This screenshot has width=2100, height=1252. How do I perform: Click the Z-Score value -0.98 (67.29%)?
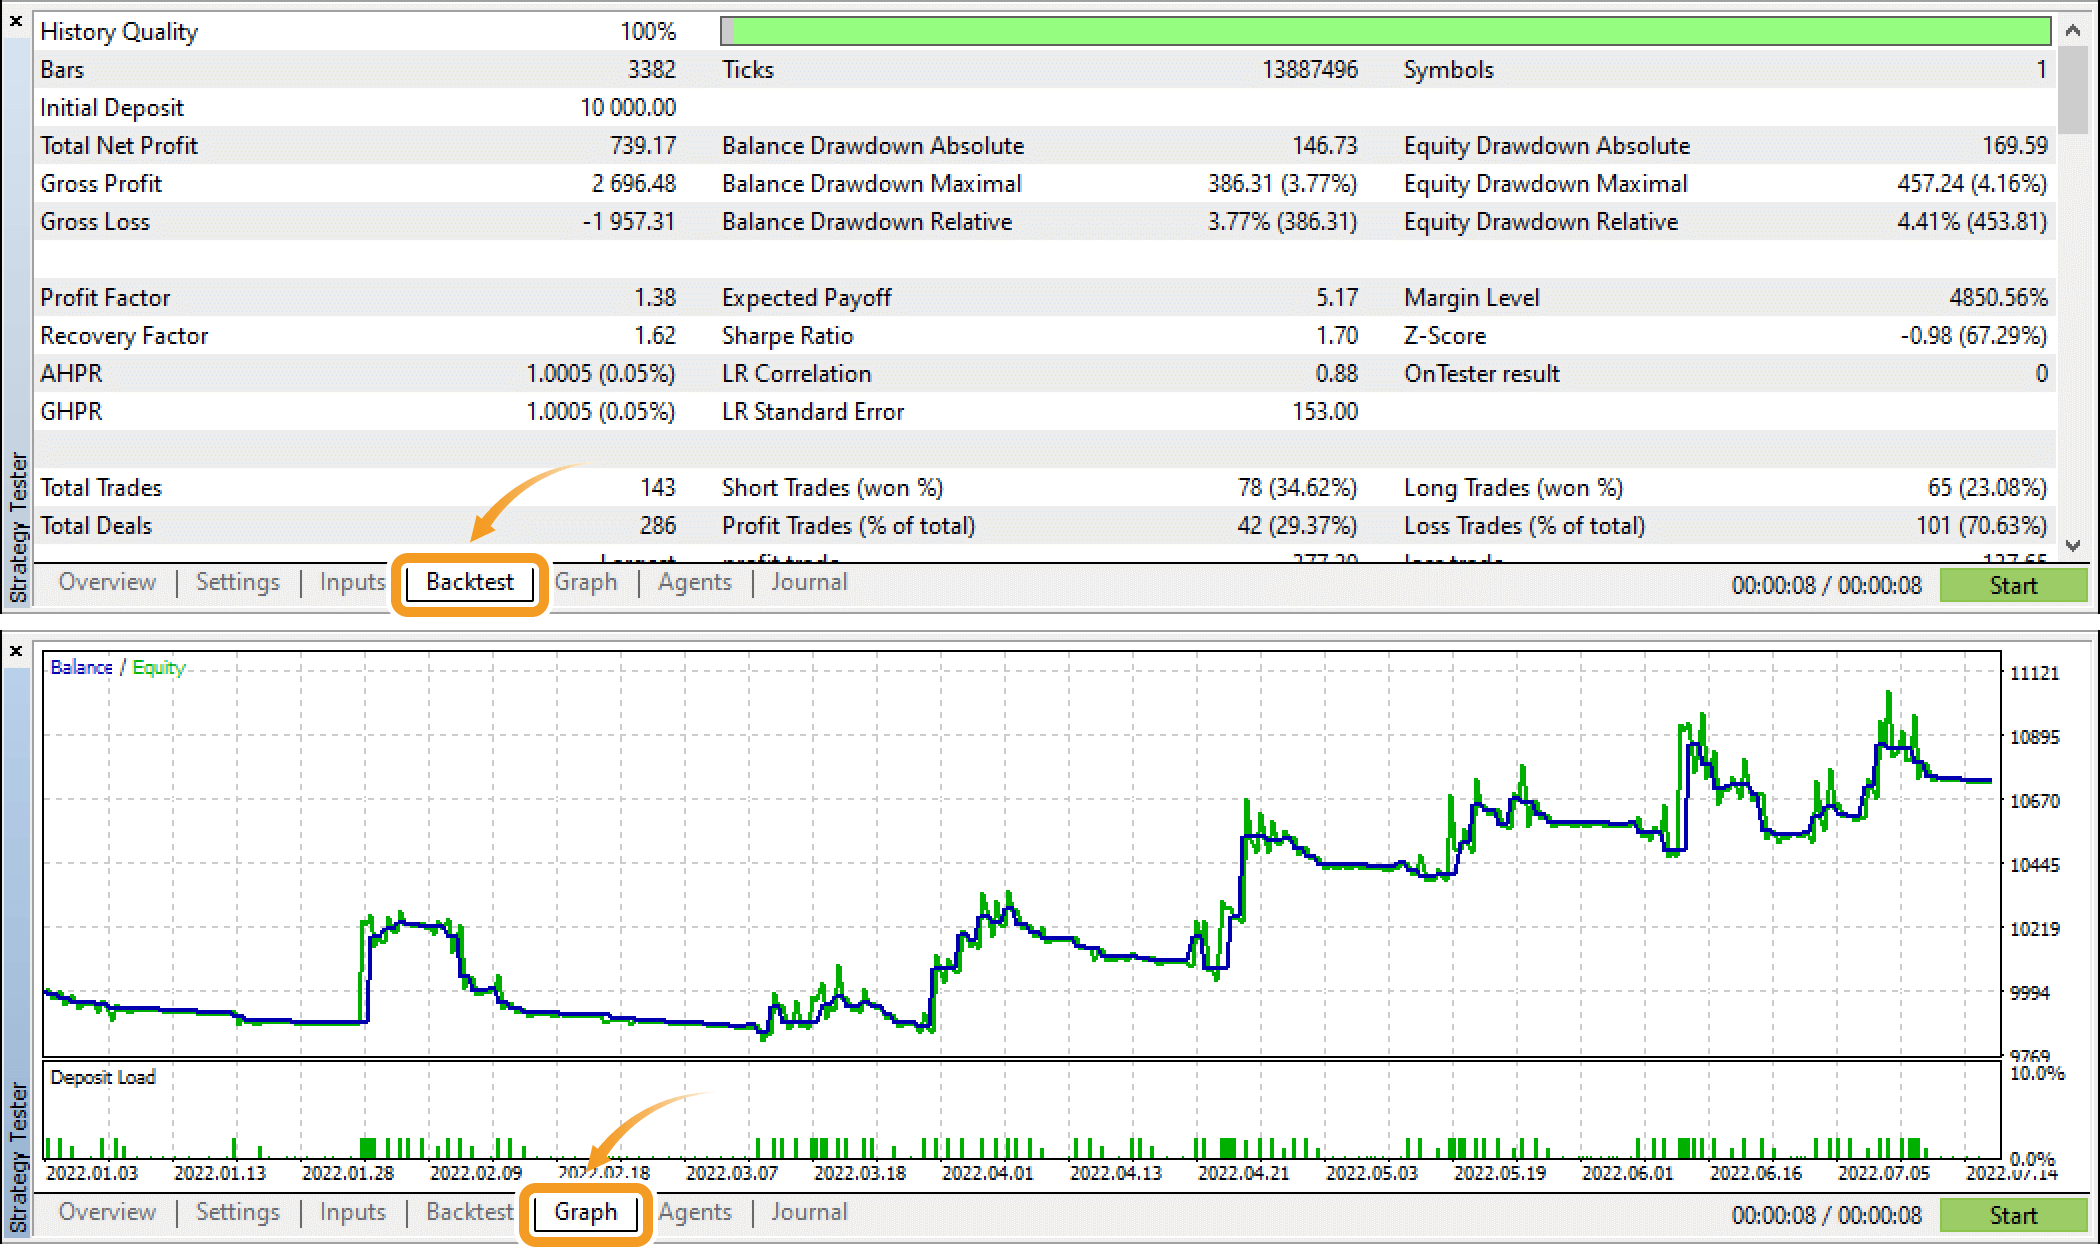click(x=1973, y=336)
